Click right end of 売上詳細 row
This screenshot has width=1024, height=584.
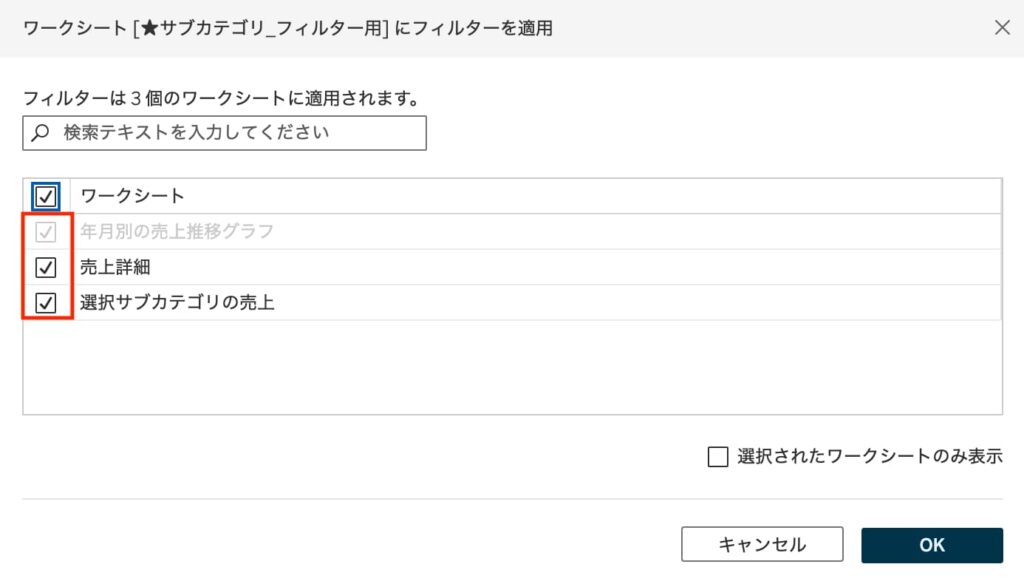(x=960, y=267)
